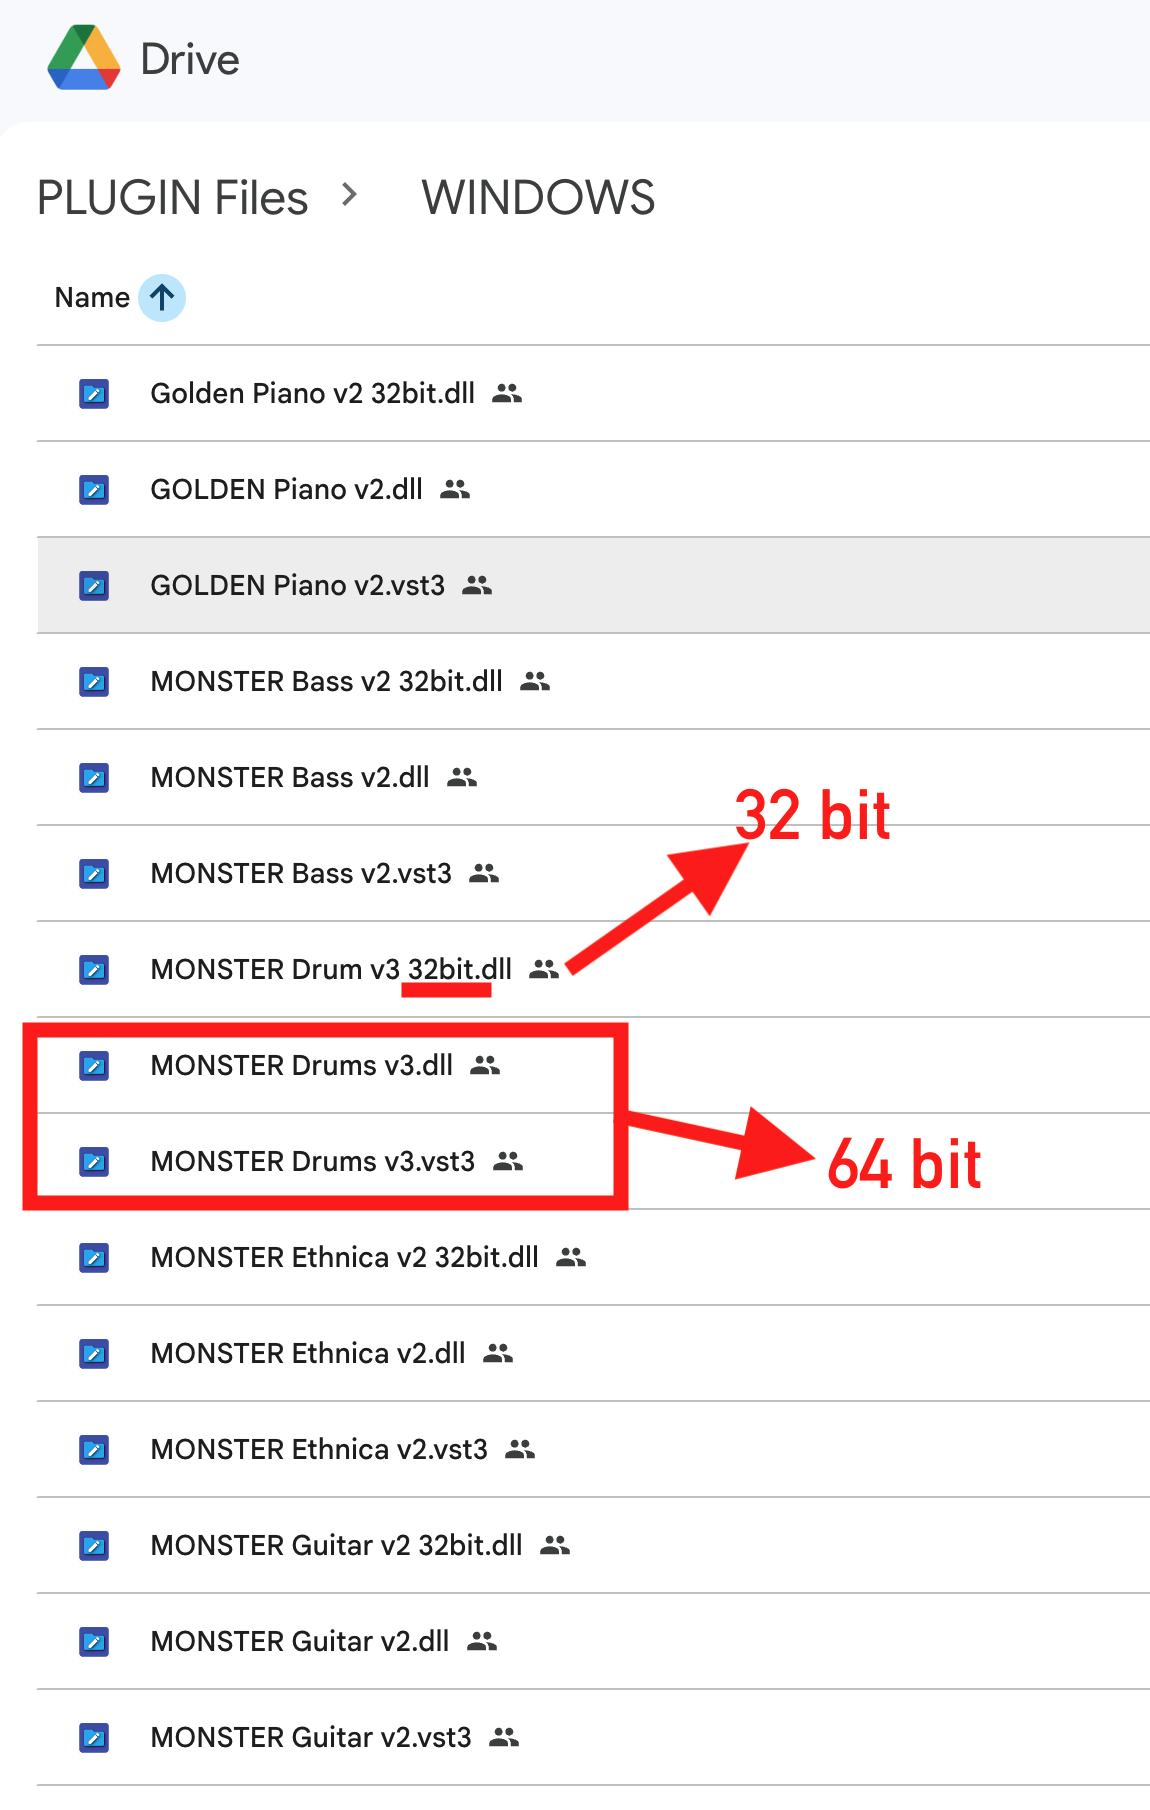Select the file MONSTER Ethnica v2.vst3
The image size is (1150, 1810).
pos(593,1449)
